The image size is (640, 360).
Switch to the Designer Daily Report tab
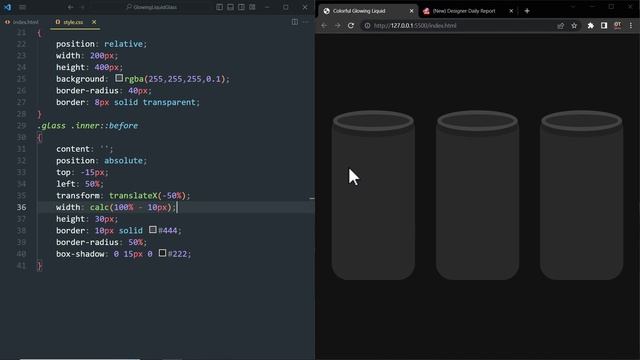463,11
